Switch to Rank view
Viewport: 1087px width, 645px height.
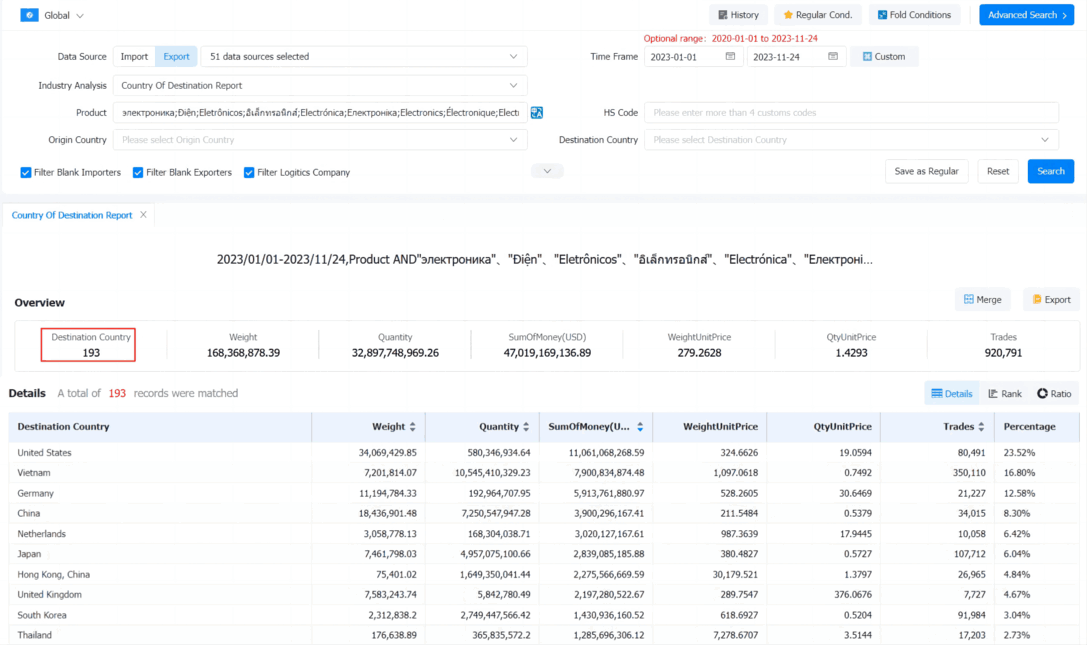[1005, 393]
